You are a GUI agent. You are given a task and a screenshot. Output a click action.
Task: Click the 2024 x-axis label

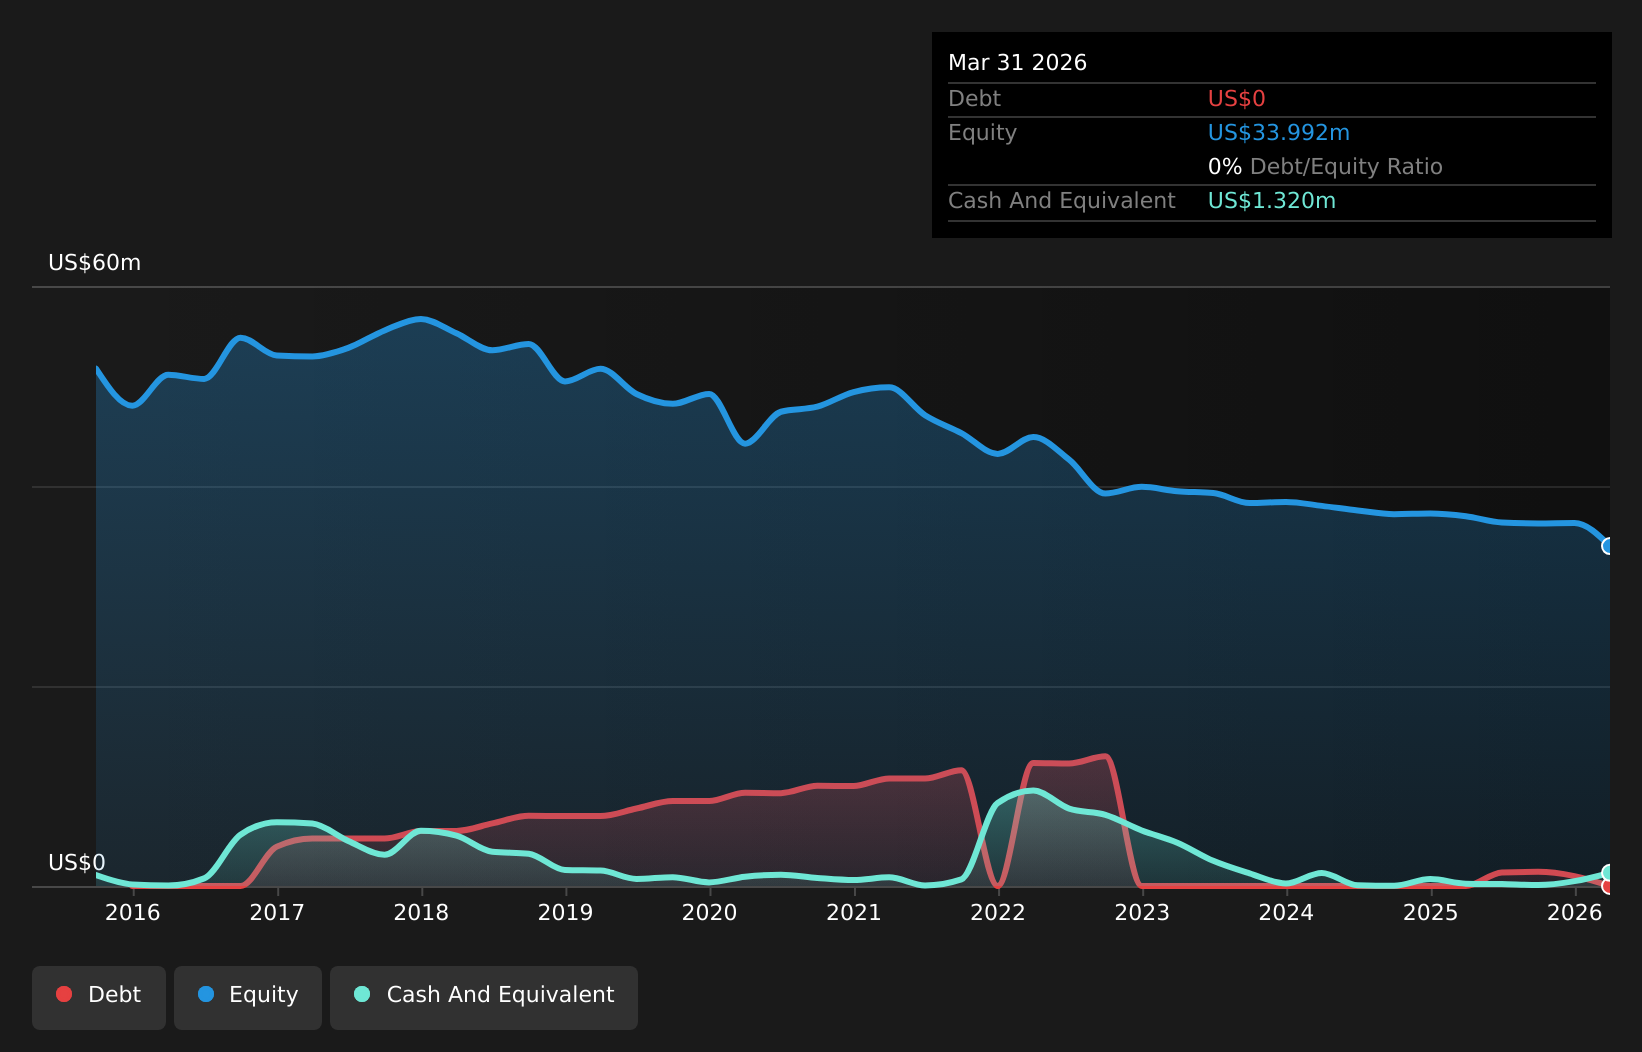1286,912
